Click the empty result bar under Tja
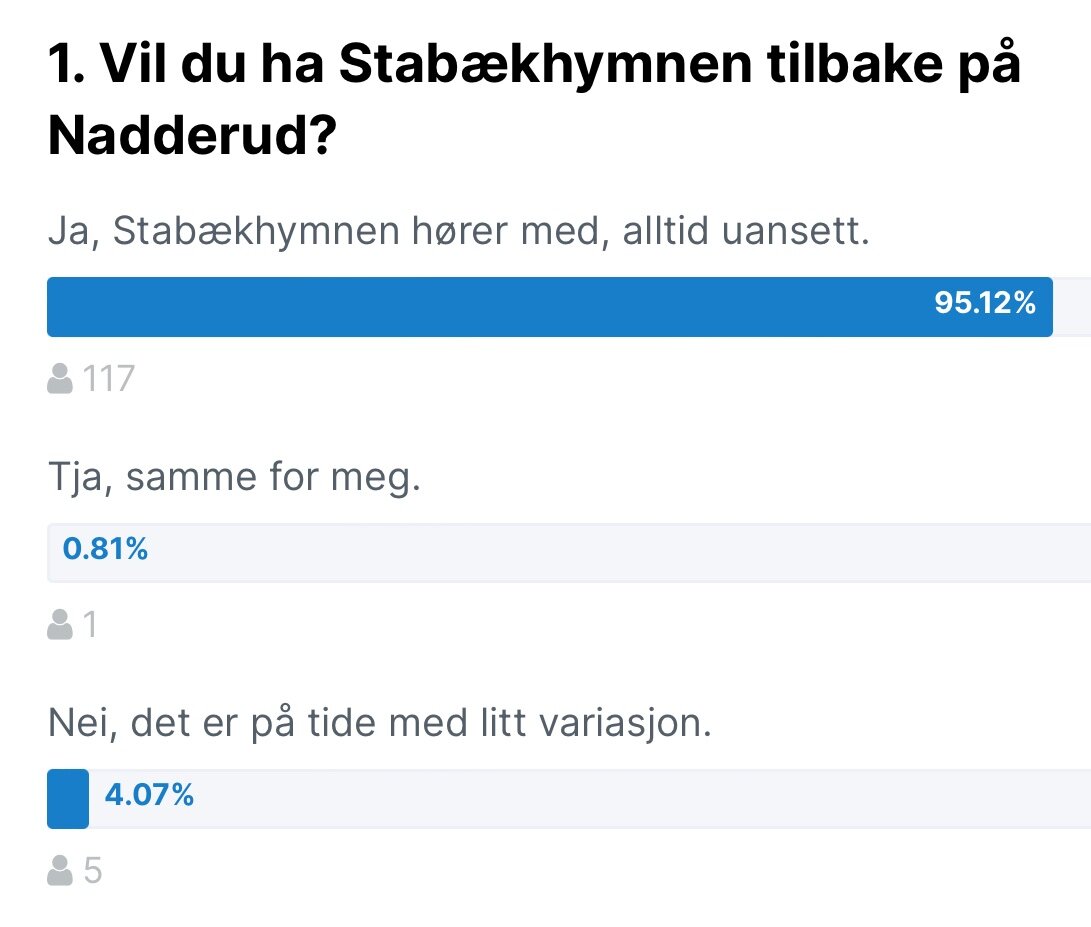Image resolution: width=1091 pixels, height=927 pixels. [x=569, y=553]
